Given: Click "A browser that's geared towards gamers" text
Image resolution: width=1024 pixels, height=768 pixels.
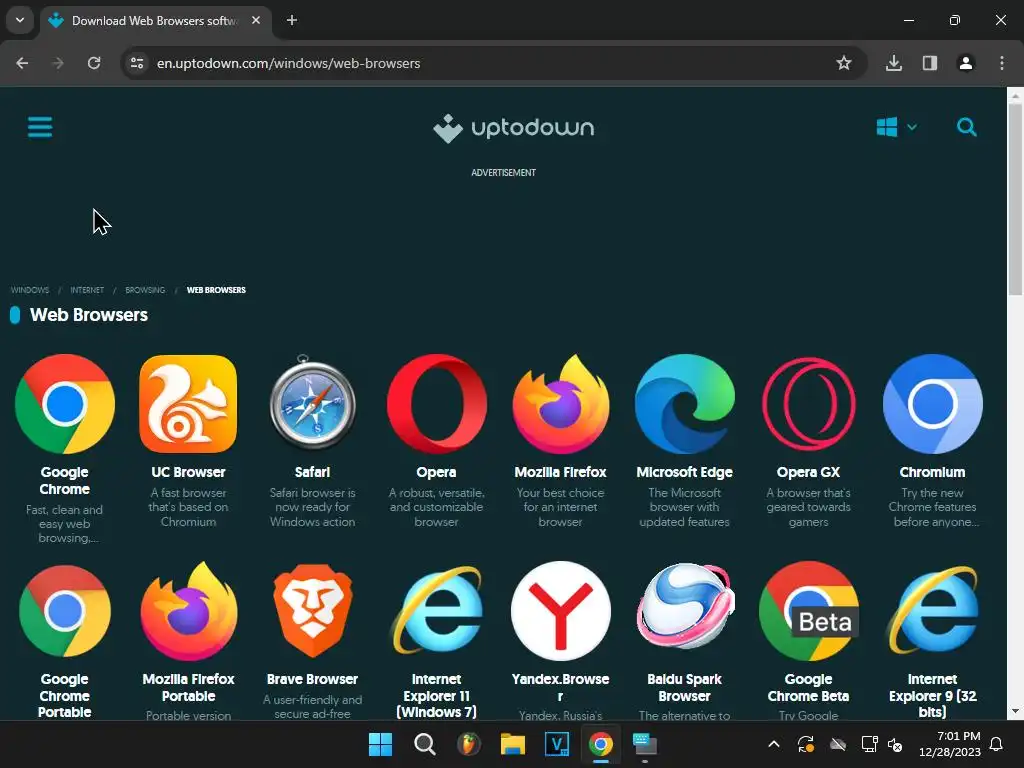Looking at the screenshot, I should coord(808,507).
